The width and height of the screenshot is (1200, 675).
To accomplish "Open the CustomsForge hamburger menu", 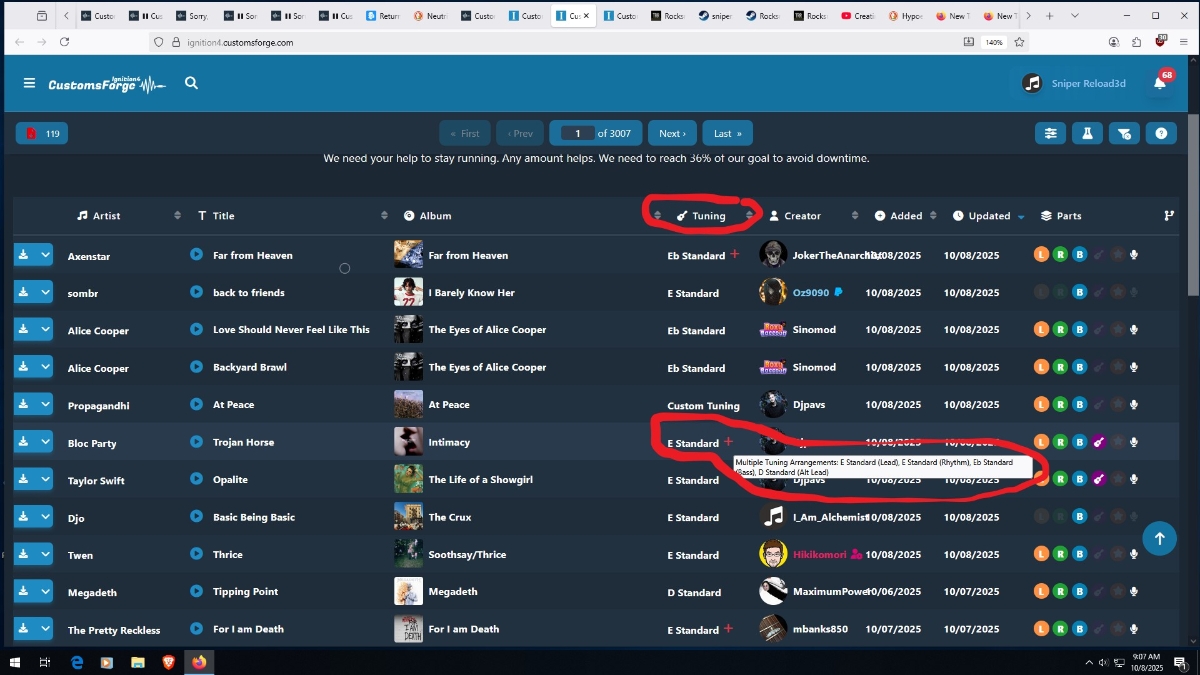I will point(29,84).
